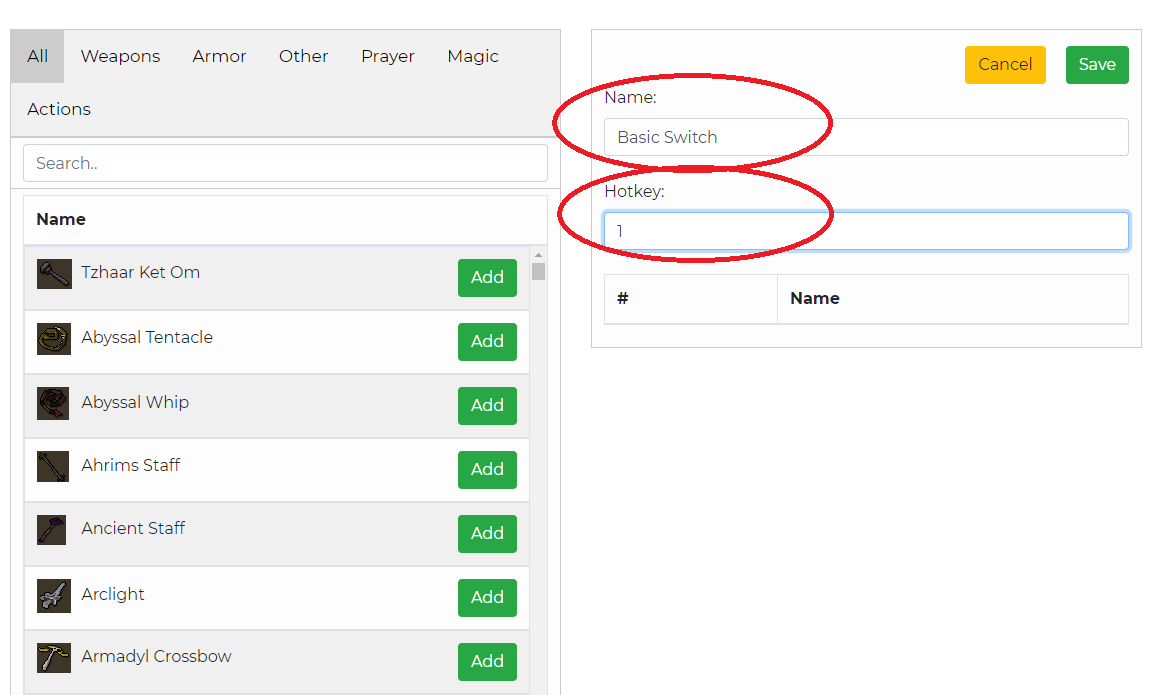Click the Name: label above Basic Switch
Viewport: 1154px width, 695px height.
pos(631,97)
